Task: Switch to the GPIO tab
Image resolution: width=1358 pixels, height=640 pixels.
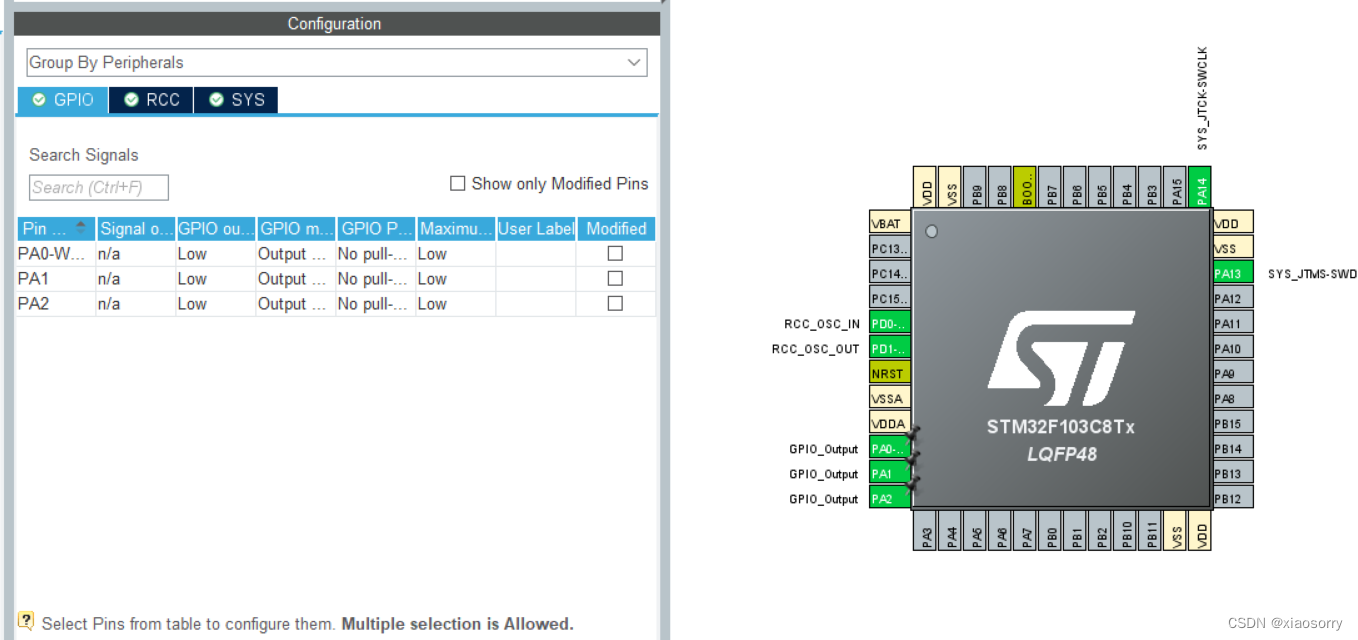Action: [x=63, y=100]
